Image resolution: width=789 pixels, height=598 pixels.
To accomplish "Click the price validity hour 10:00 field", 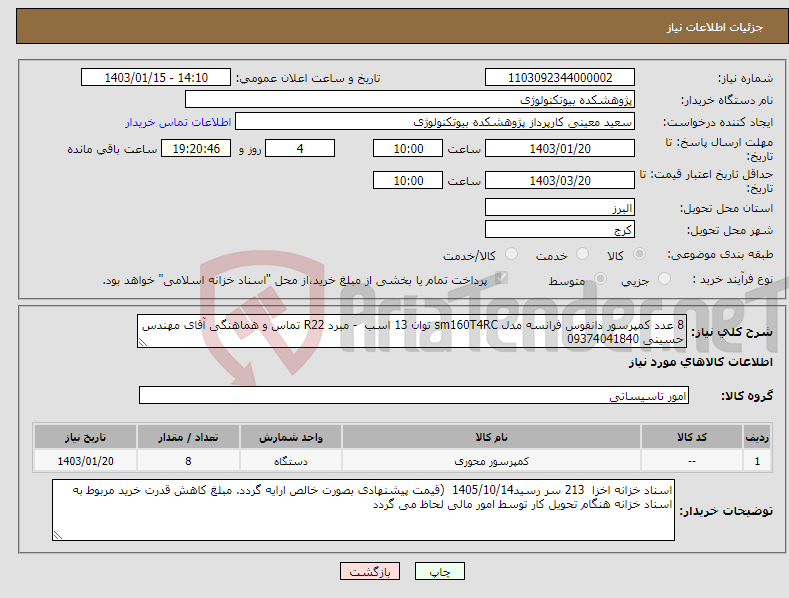I will point(408,180).
